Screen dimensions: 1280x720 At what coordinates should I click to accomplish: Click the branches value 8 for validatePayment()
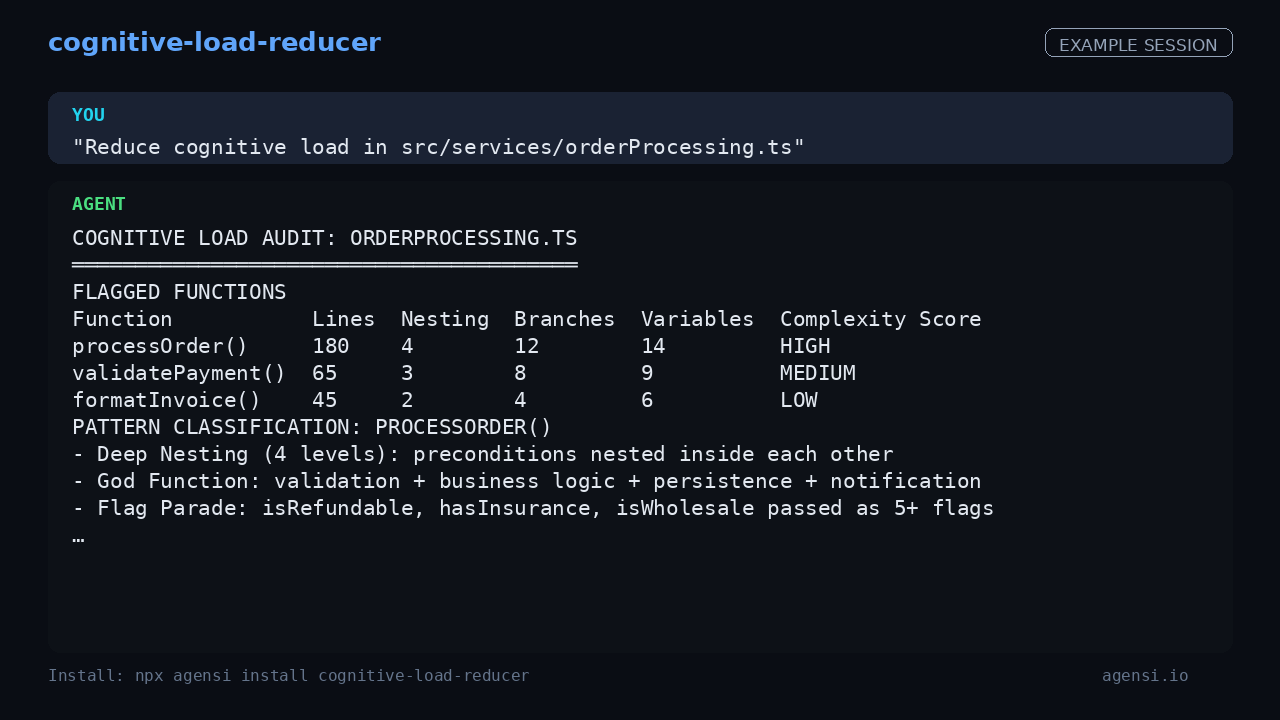coord(521,373)
